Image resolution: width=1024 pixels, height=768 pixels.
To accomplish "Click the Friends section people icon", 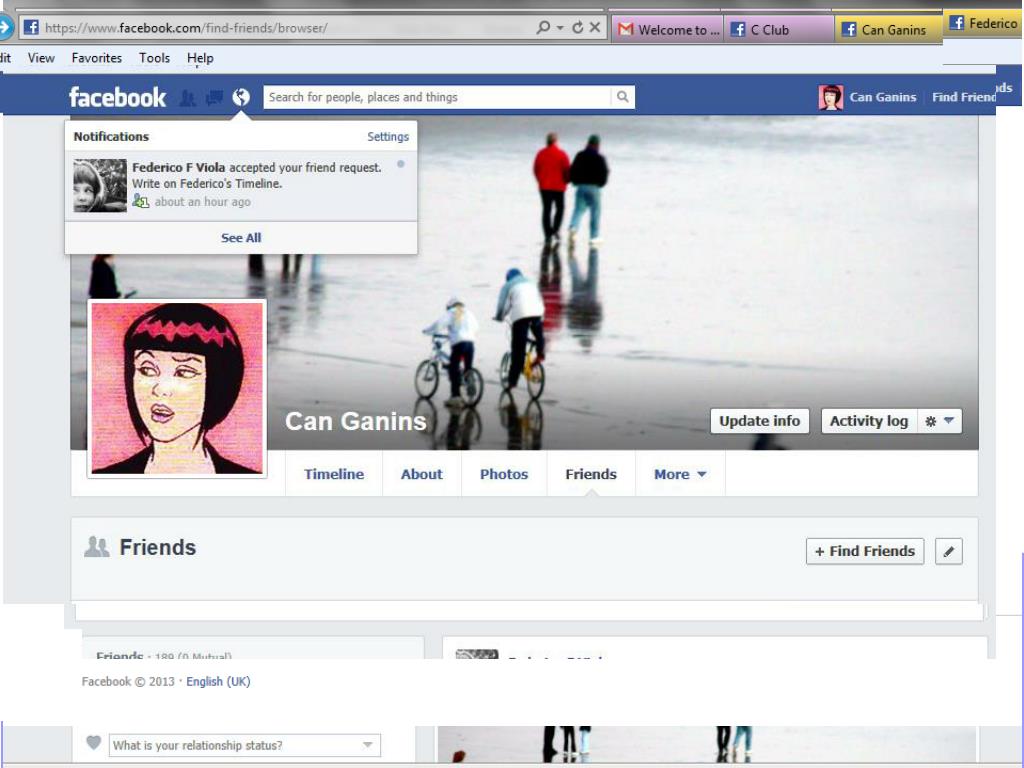I will tap(97, 547).
